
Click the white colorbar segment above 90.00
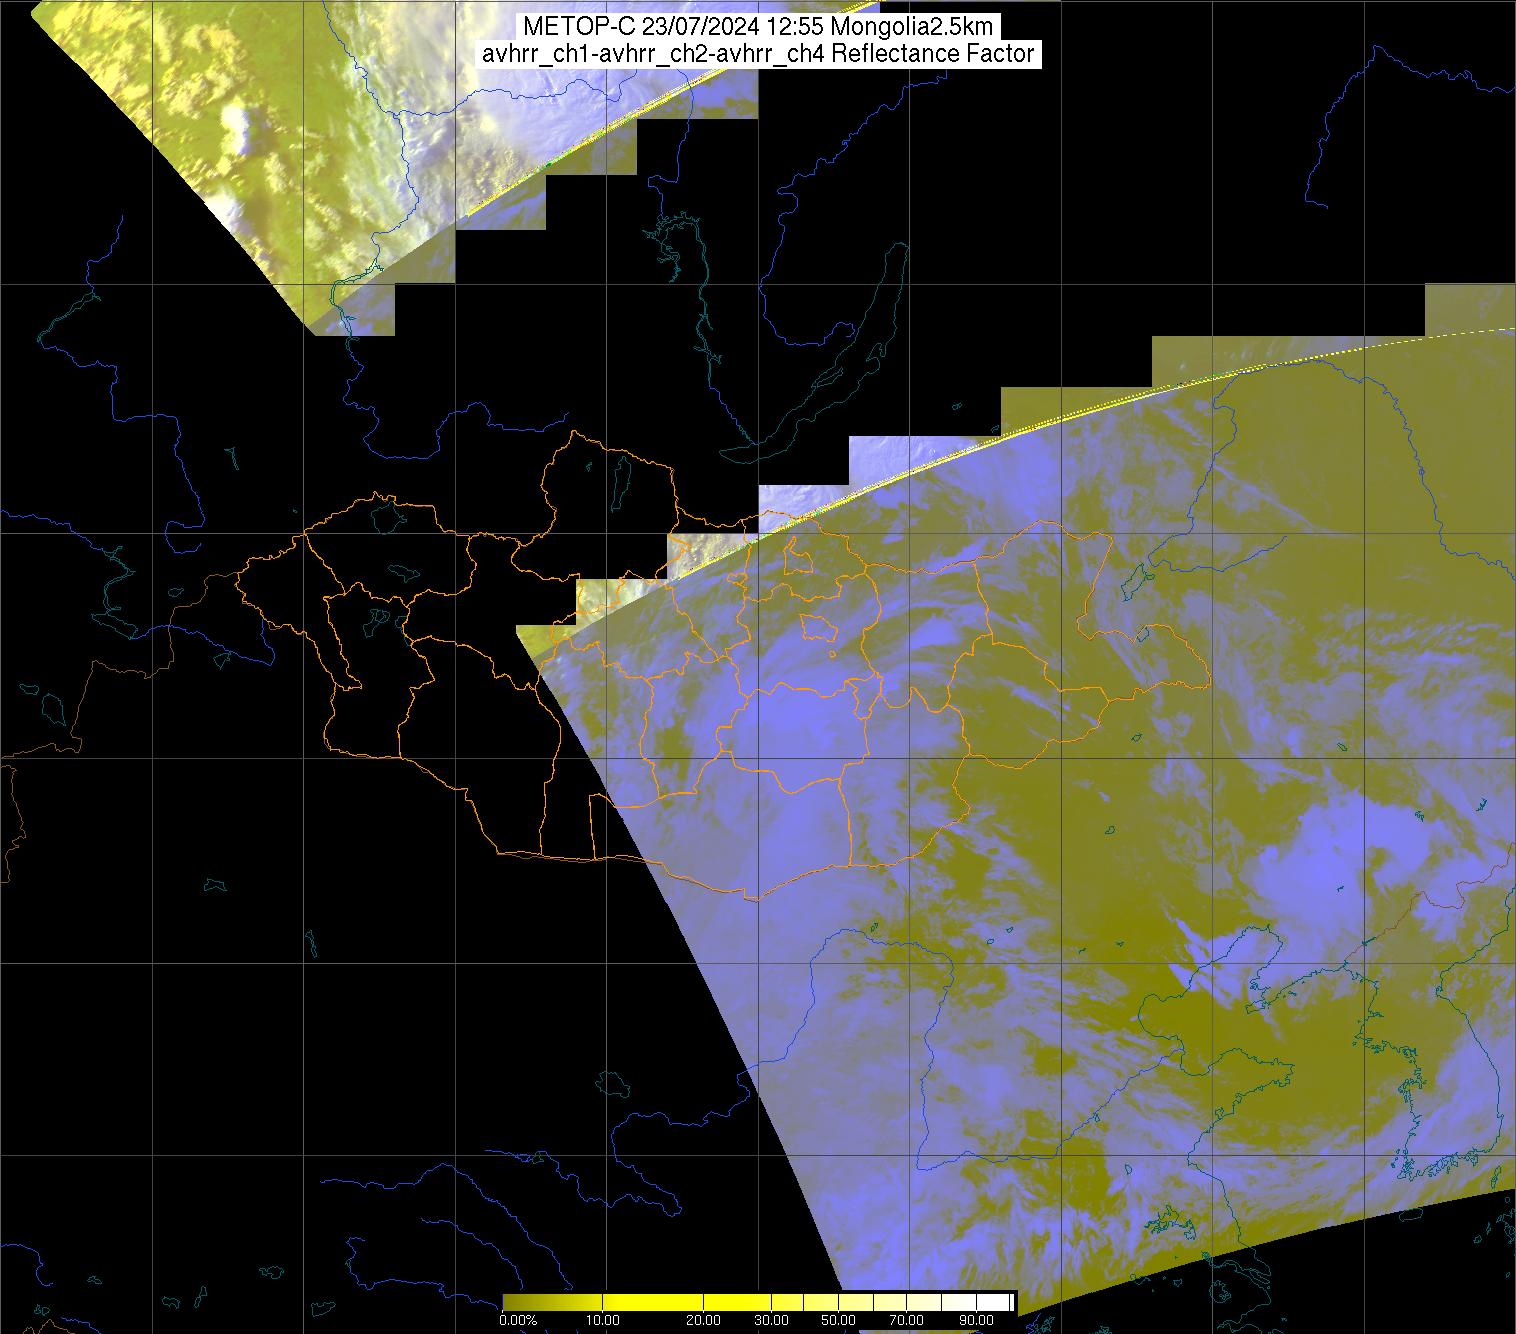coord(994,1302)
